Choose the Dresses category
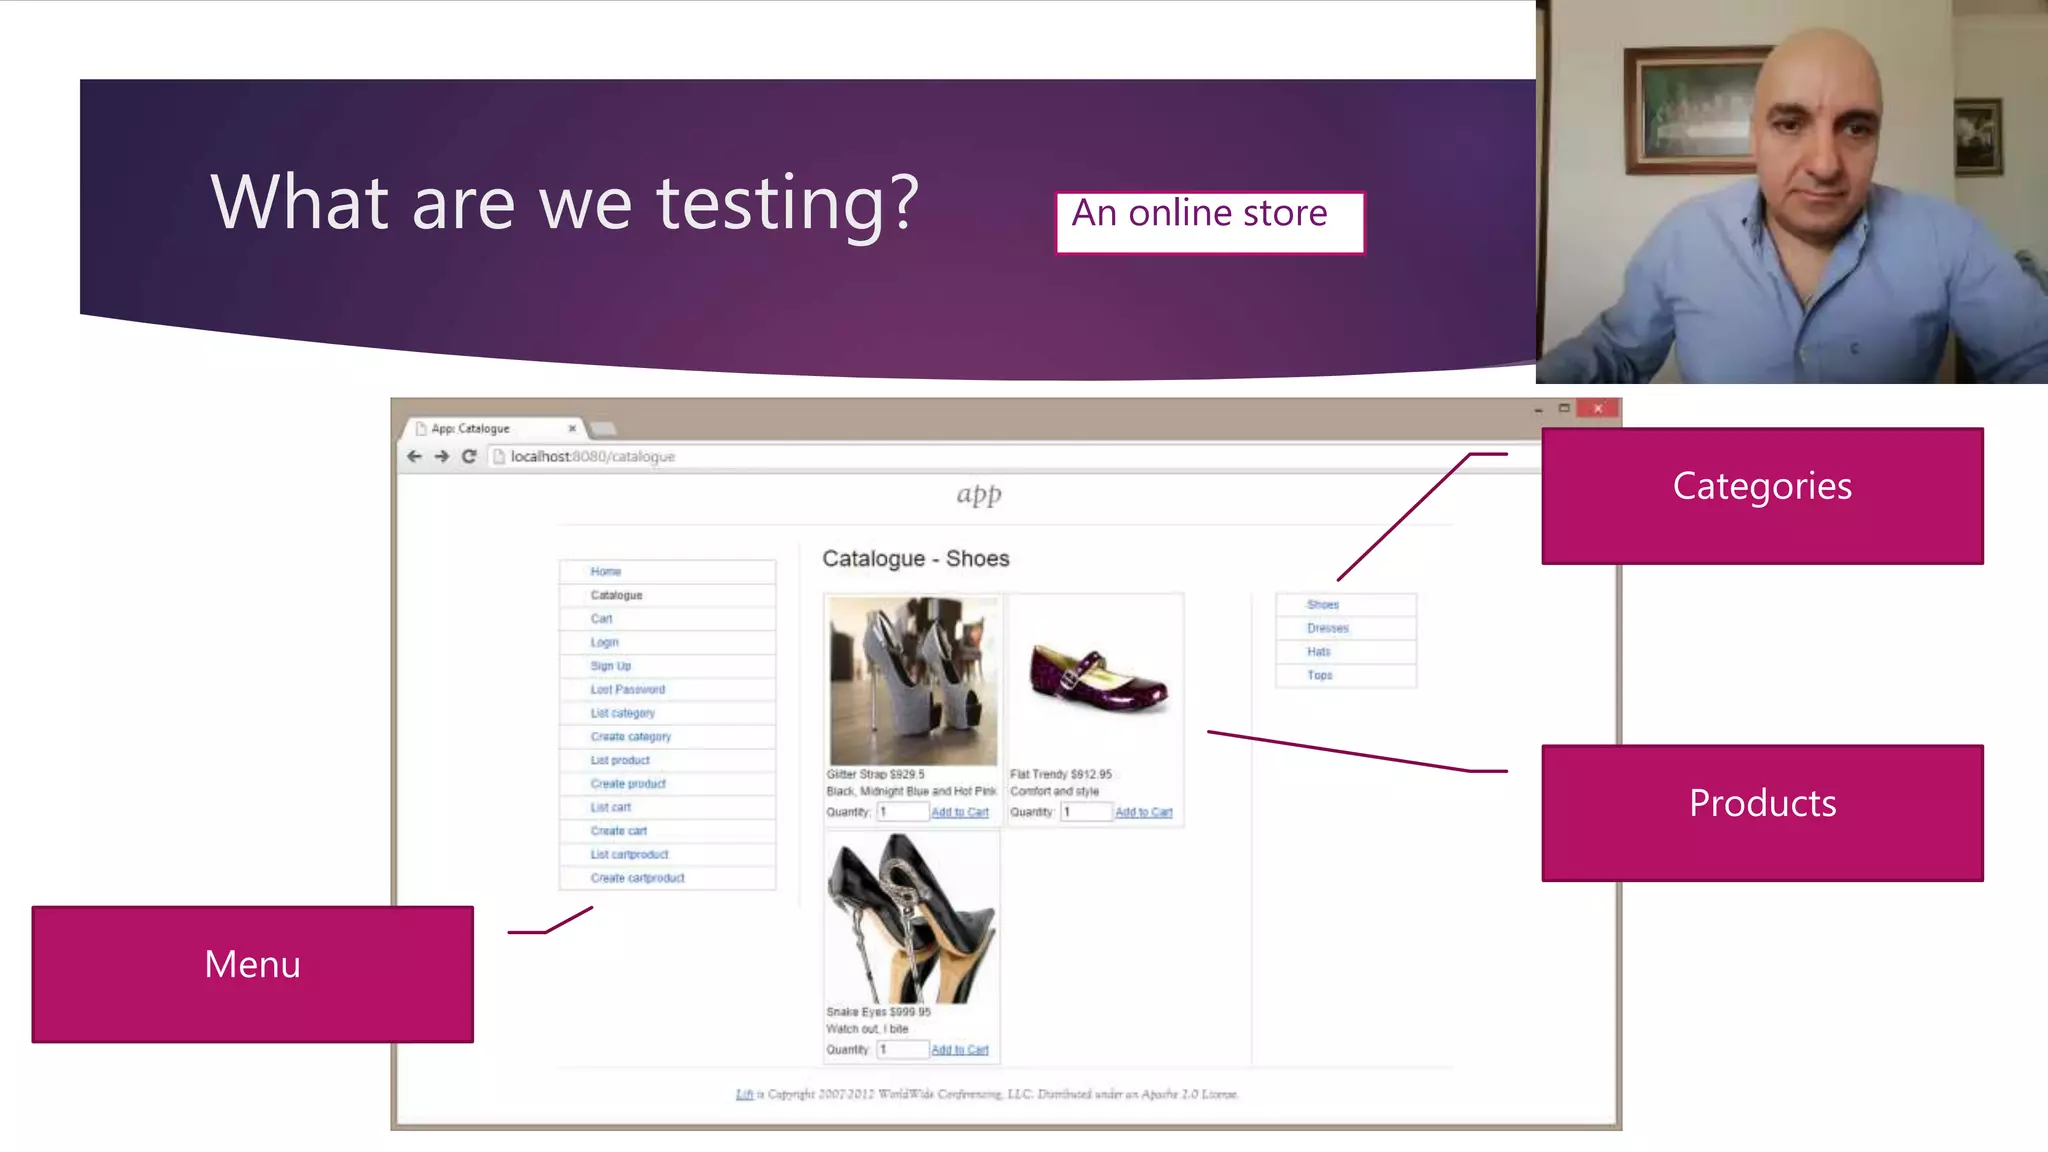The width and height of the screenshot is (2048, 1152). coord(1327,628)
